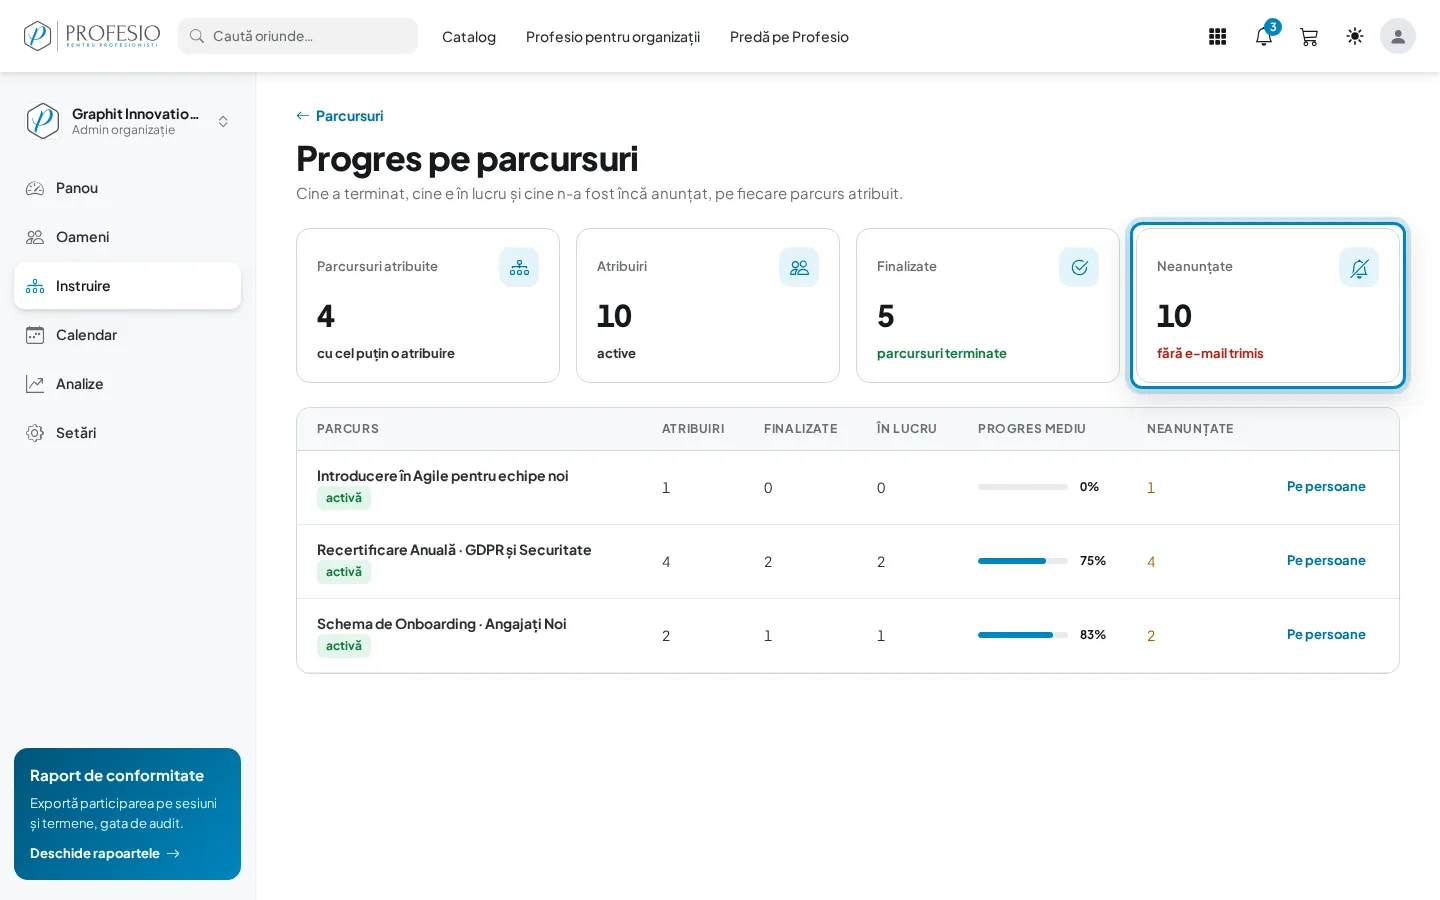1440x900 pixels.
Task: Click the ATRIBUIRI column header
Action: point(693,429)
